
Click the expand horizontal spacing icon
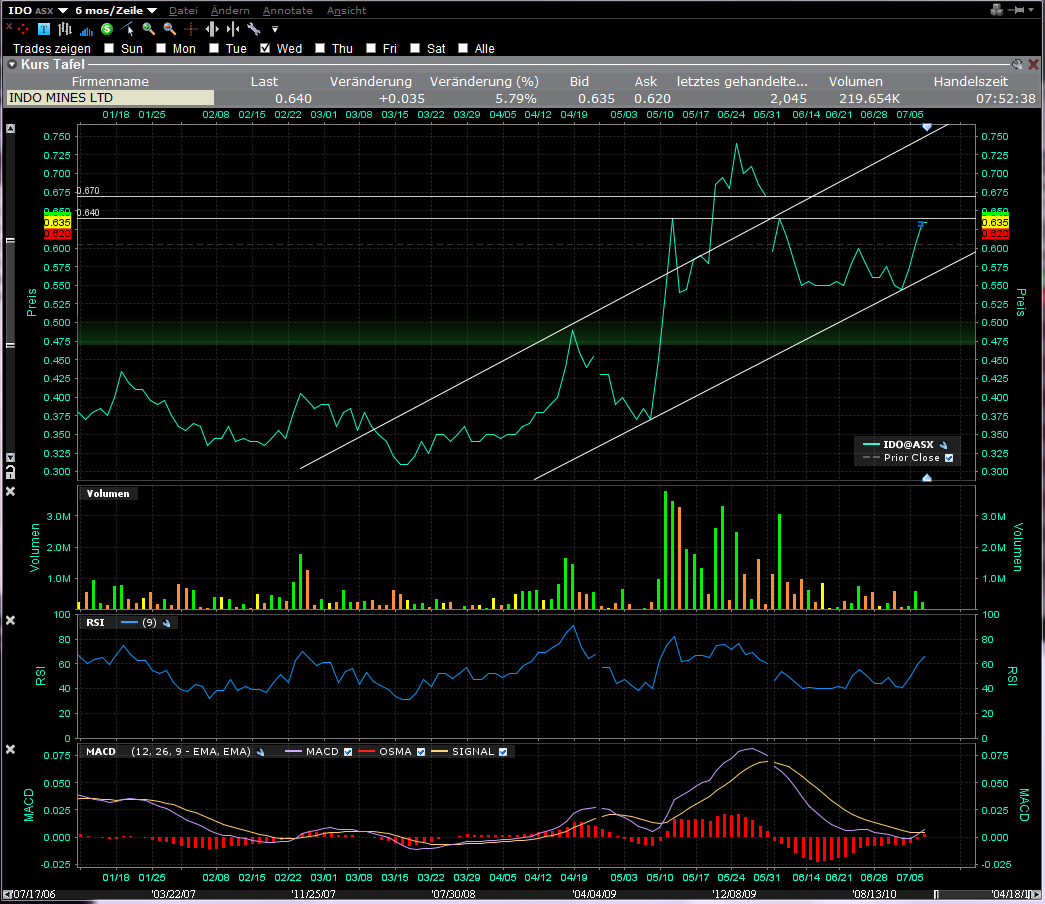coord(212,29)
